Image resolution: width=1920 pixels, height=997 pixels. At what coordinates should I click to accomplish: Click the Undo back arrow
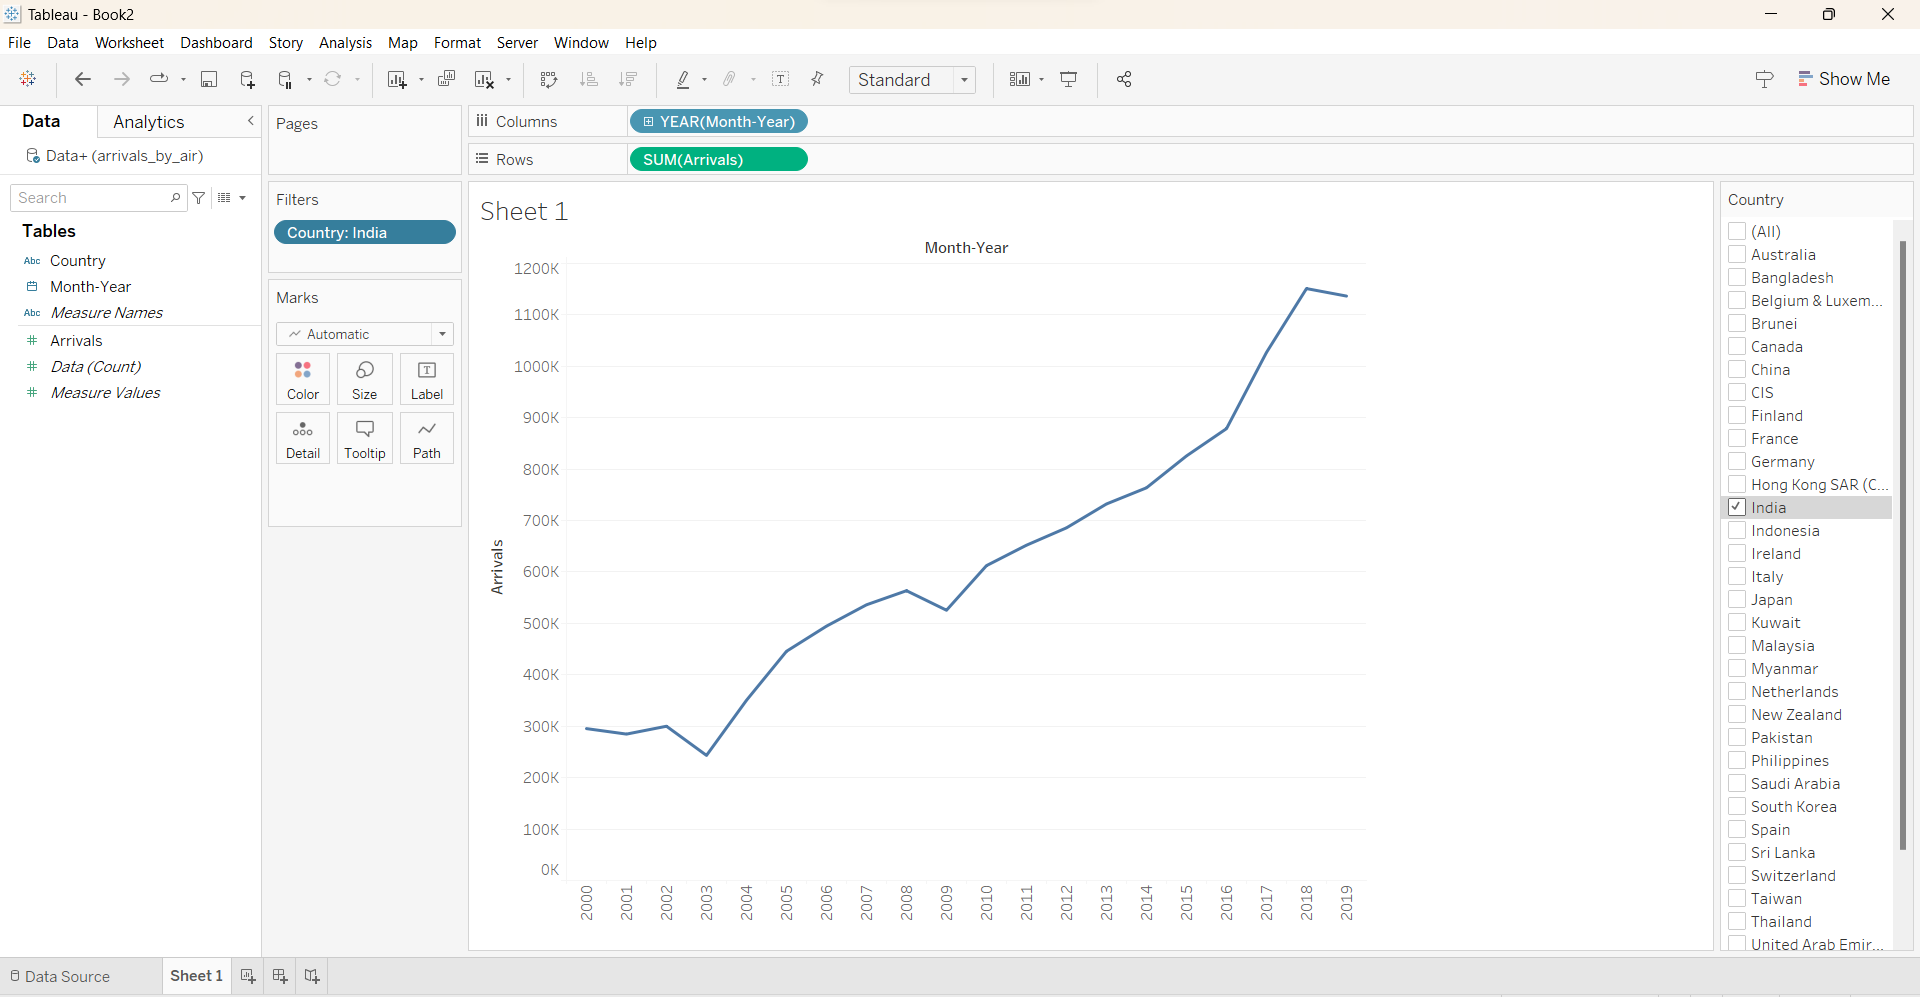pyautogui.click(x=83, y=80)
